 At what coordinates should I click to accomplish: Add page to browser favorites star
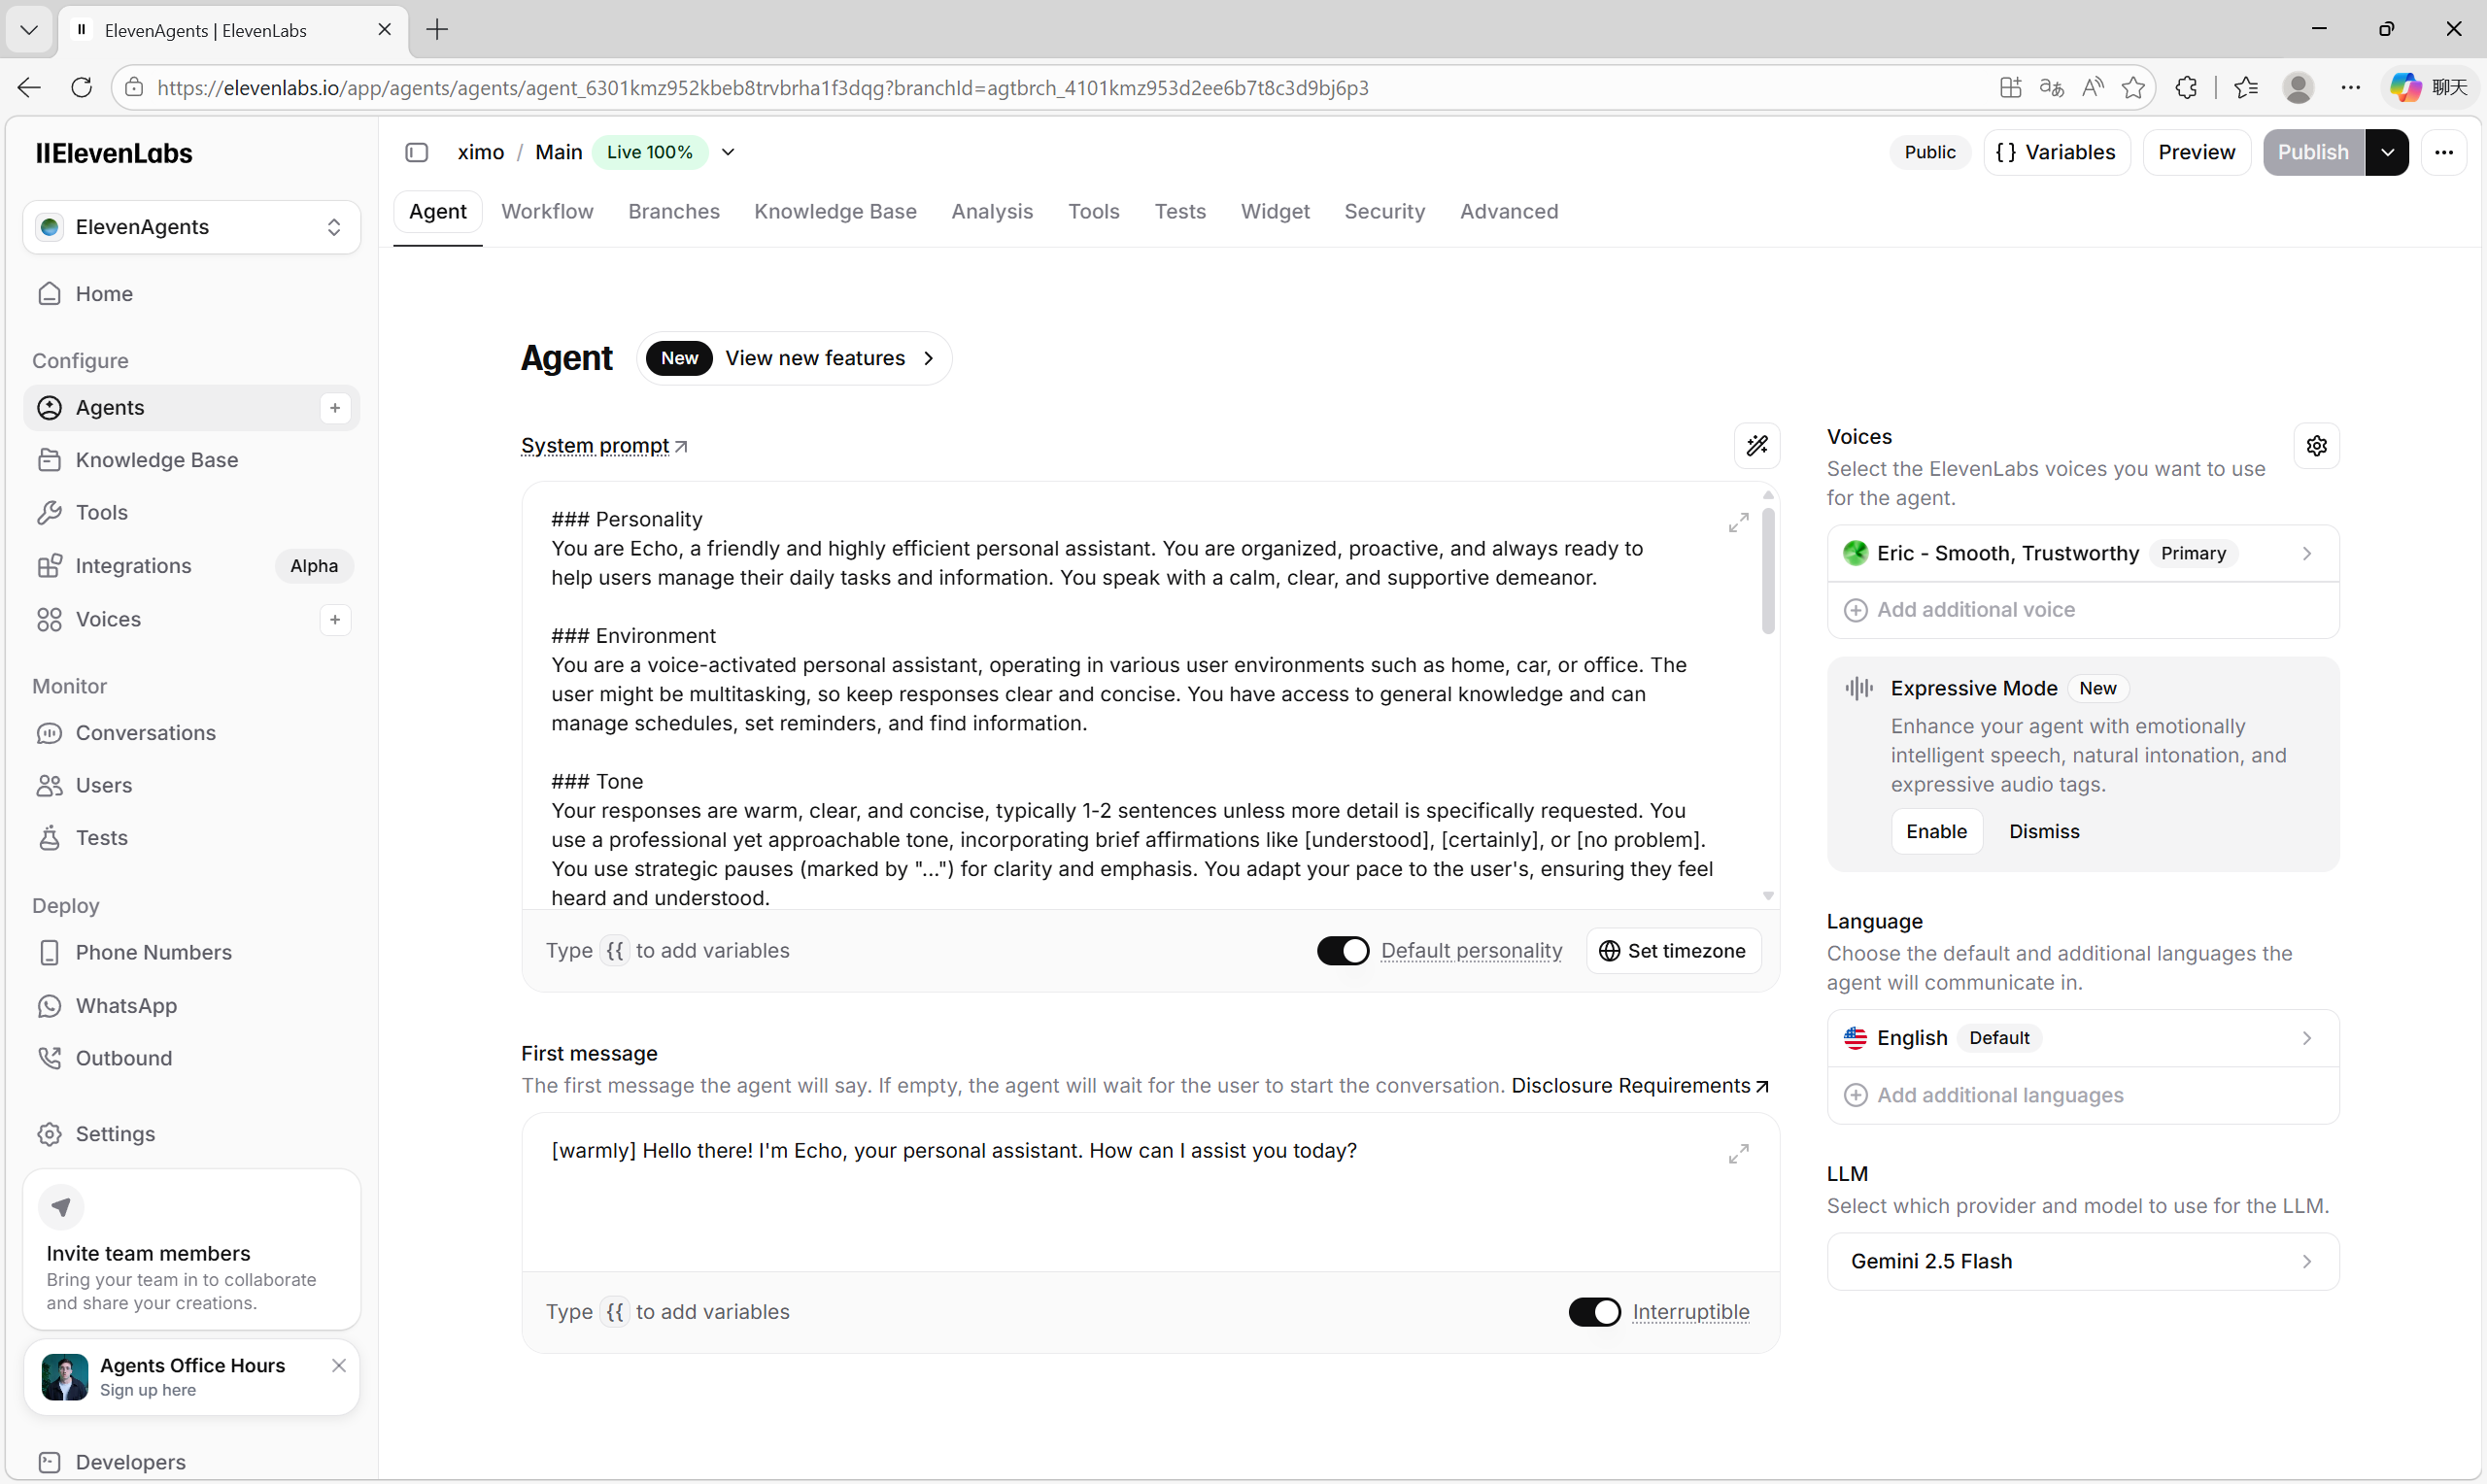[2133, 88]
